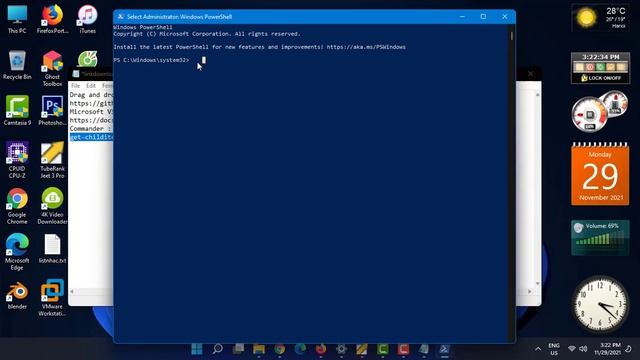The image size is (640, 360).
Task: Open green Camtasia icon on taskbar
Action: pyautogui.click(x=382, y=349)
